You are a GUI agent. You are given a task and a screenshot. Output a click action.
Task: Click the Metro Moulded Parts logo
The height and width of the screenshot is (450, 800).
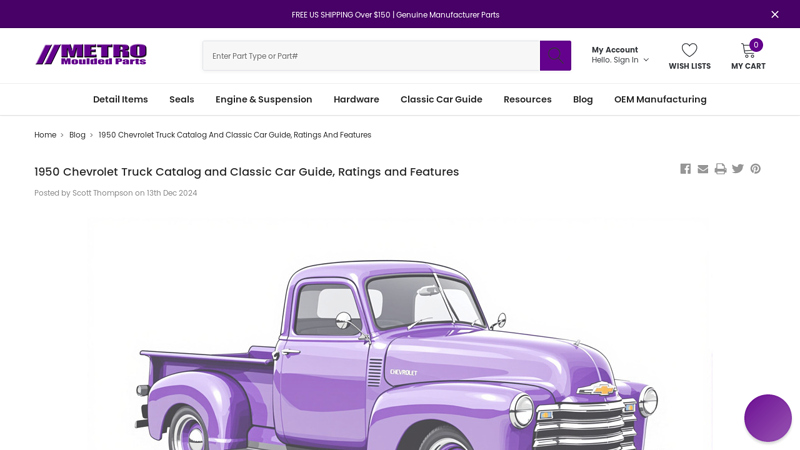[x=91, y=55]
